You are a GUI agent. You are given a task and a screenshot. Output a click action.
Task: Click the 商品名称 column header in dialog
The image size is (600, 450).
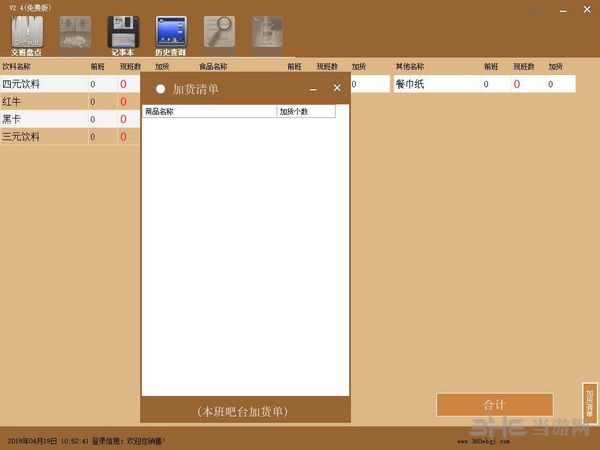(209, 112)
